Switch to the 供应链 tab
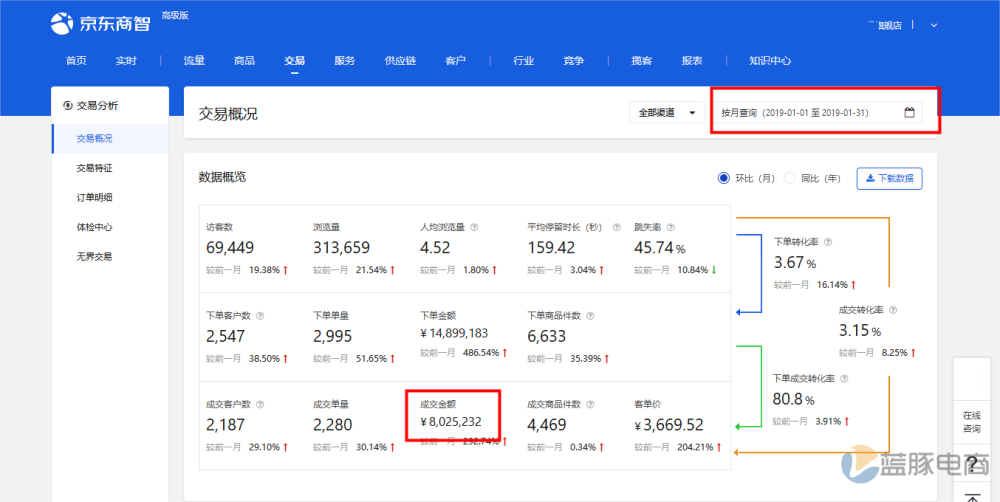Screen dimensions: 1000x502 pyautogui.click(x=400, y=61)
